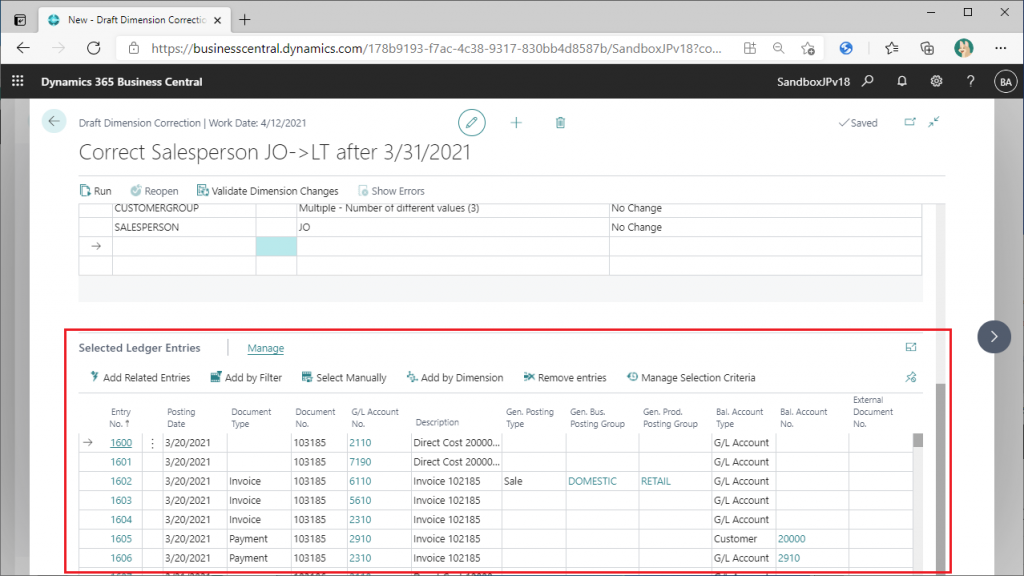Click the CUSTOMERGROUP dimension code cell
This screenshot has width=1024, height=576.
184,208
